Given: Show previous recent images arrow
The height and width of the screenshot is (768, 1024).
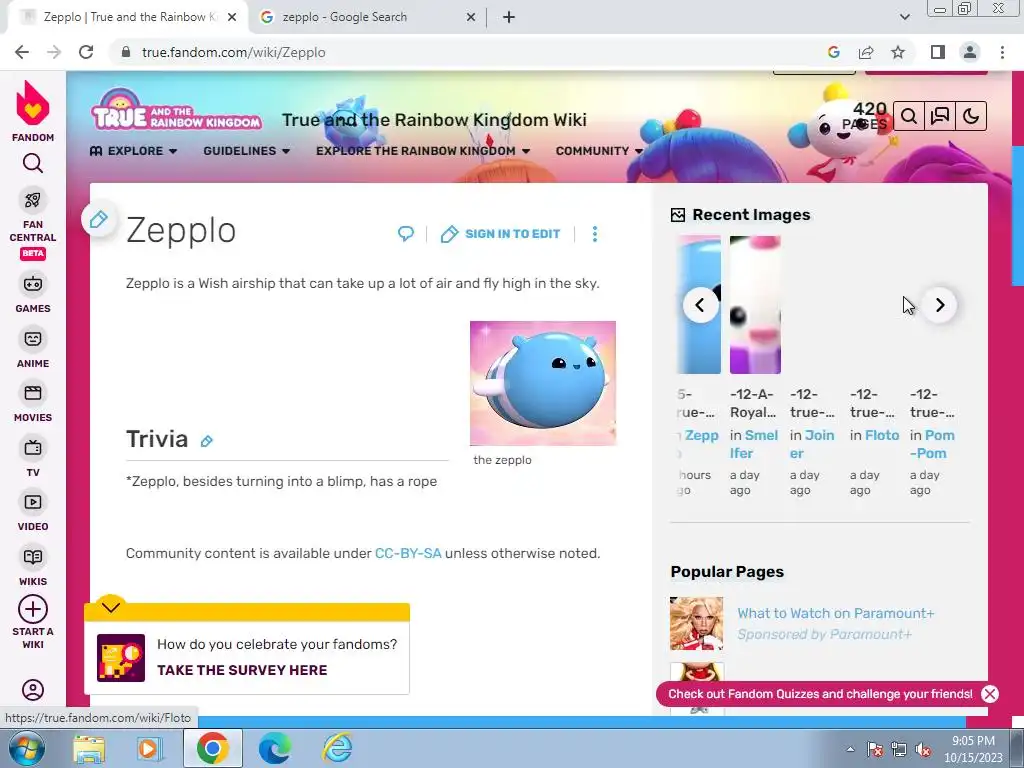Looking at the screenshot, I should (x=699, y=305).
